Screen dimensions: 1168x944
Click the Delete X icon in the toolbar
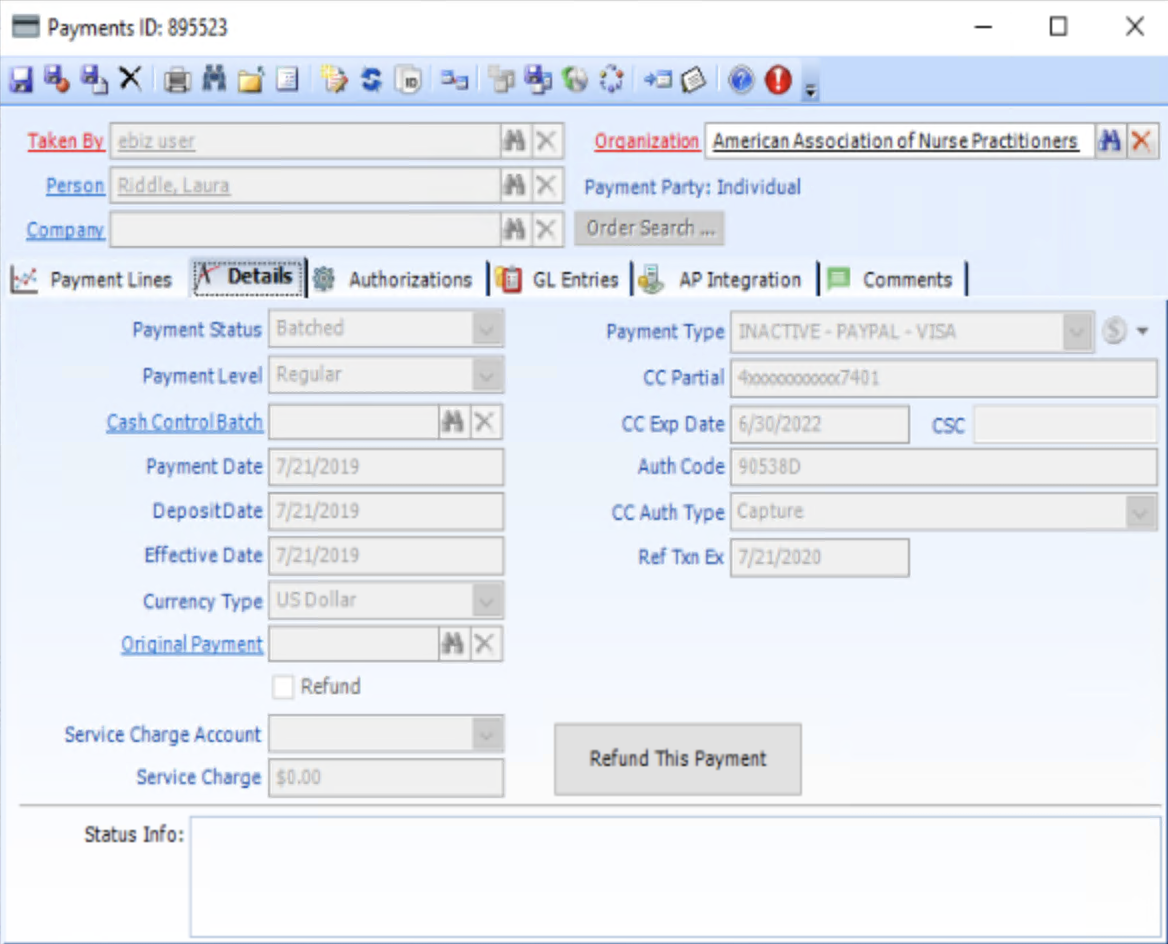pos(131,80)
